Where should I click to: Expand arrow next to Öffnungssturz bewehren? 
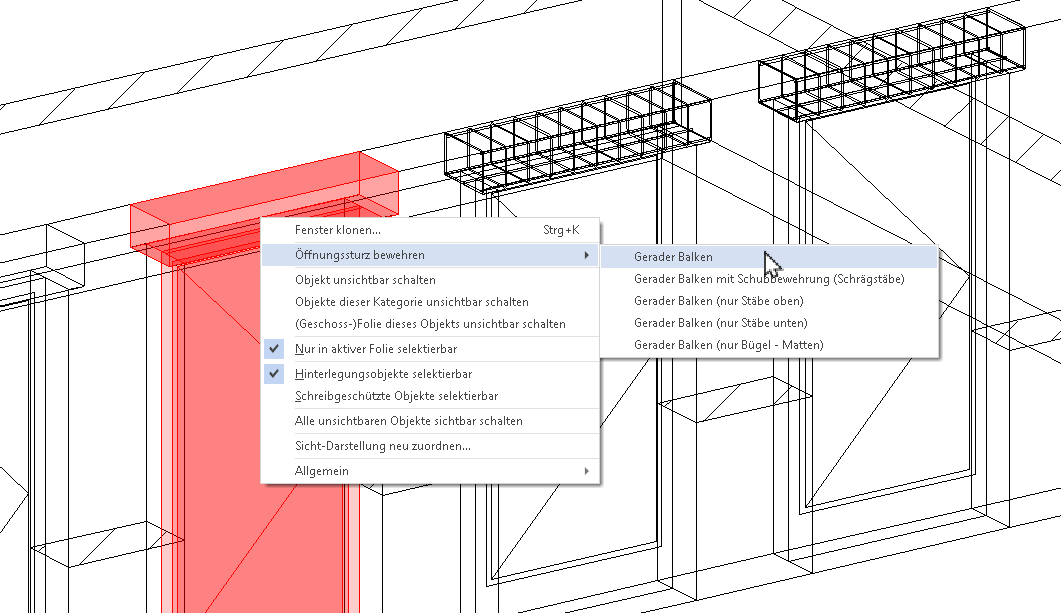(587, 255)
